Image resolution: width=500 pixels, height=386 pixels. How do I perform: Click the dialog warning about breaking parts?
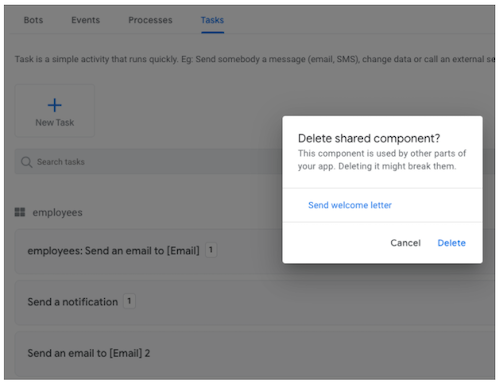382,160
